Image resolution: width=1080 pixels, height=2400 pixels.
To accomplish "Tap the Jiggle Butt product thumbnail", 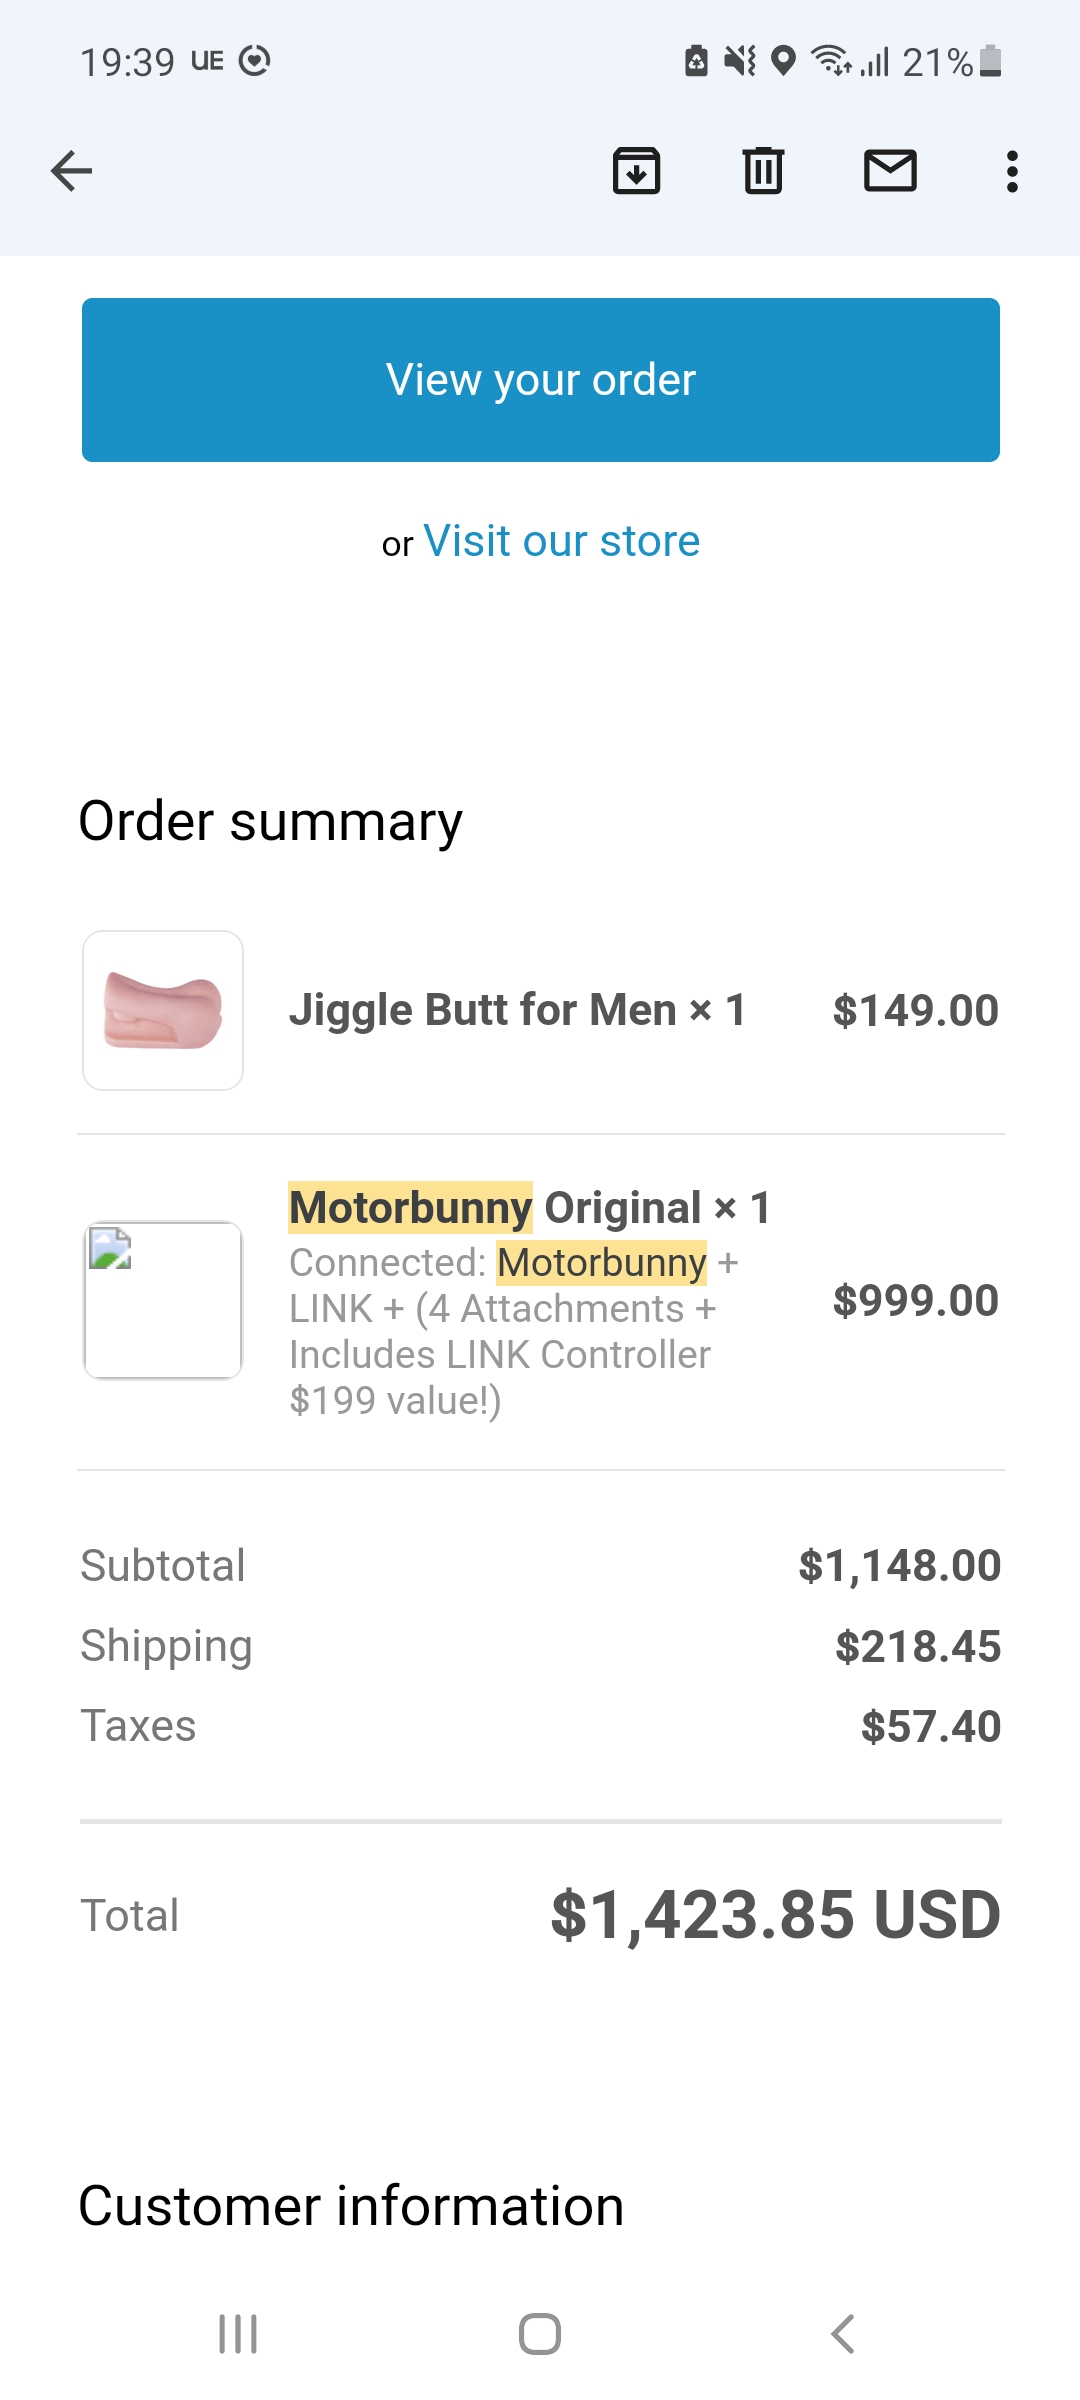I will (x=163, y=1010).
